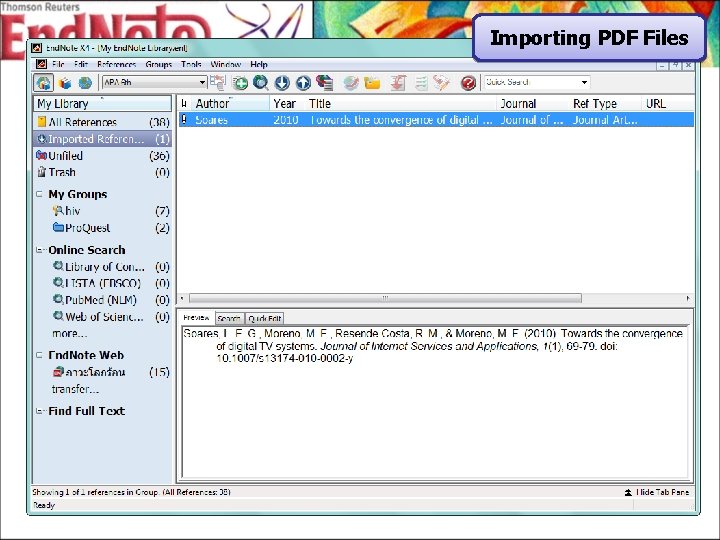Click the Export up-arrow icon
720x540 pixels.
tap(303, 83)
